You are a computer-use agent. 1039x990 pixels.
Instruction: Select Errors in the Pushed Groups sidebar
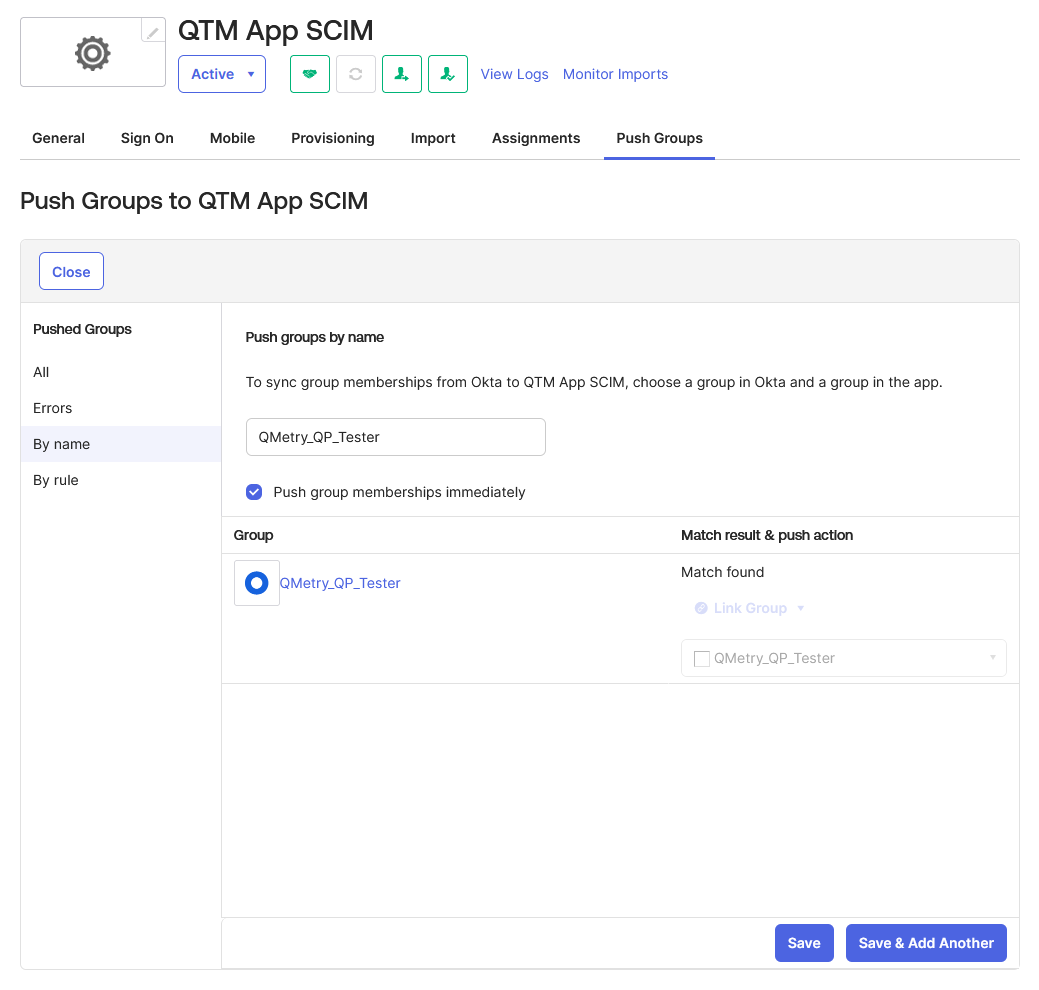[52, 408]
